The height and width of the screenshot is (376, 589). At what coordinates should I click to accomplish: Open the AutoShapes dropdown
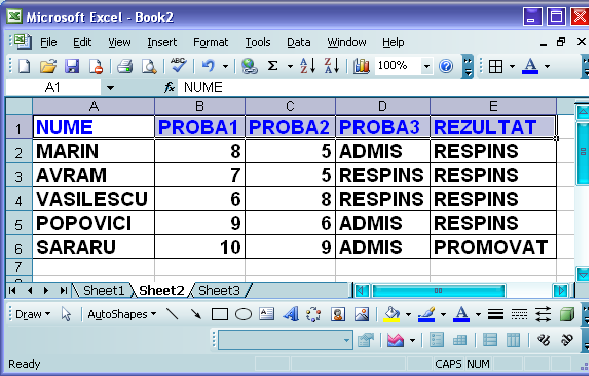point(122,314)
